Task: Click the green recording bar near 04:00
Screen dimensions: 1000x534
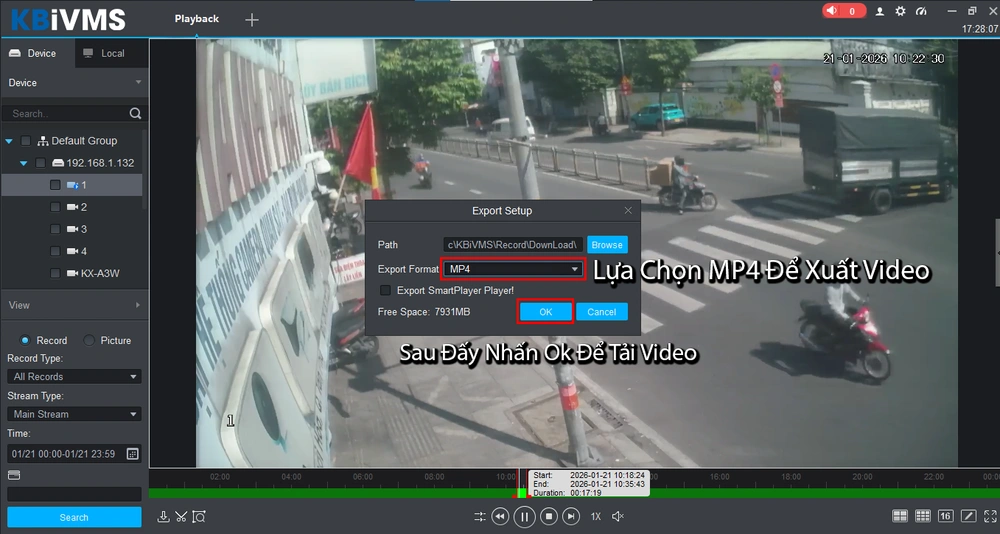Action: coord(291,493)
